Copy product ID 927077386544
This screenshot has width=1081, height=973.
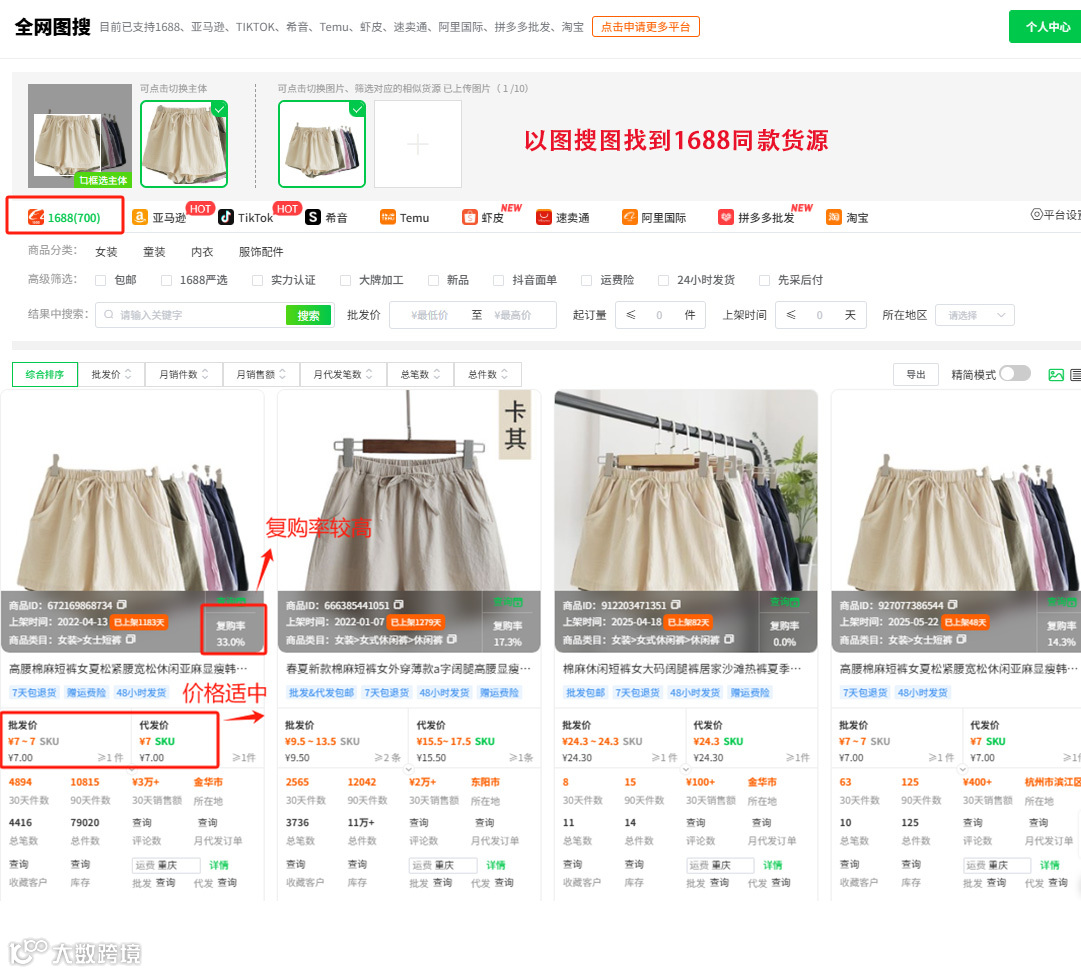point(953,605)
